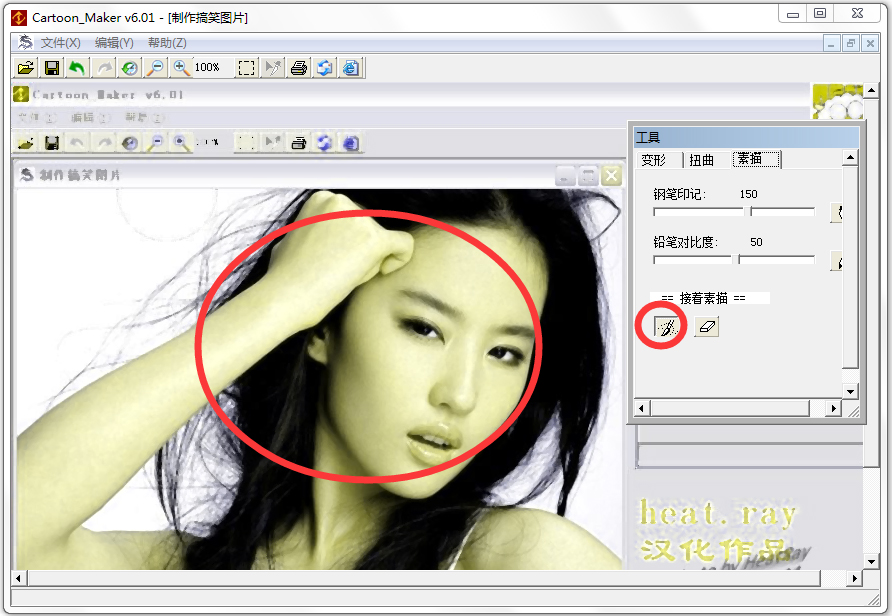Choose the eraser tool in the 工具 panel
Image resolution: width=892 pixels, height=616 pixels.
pyautogui.click(x=707, y=327)
